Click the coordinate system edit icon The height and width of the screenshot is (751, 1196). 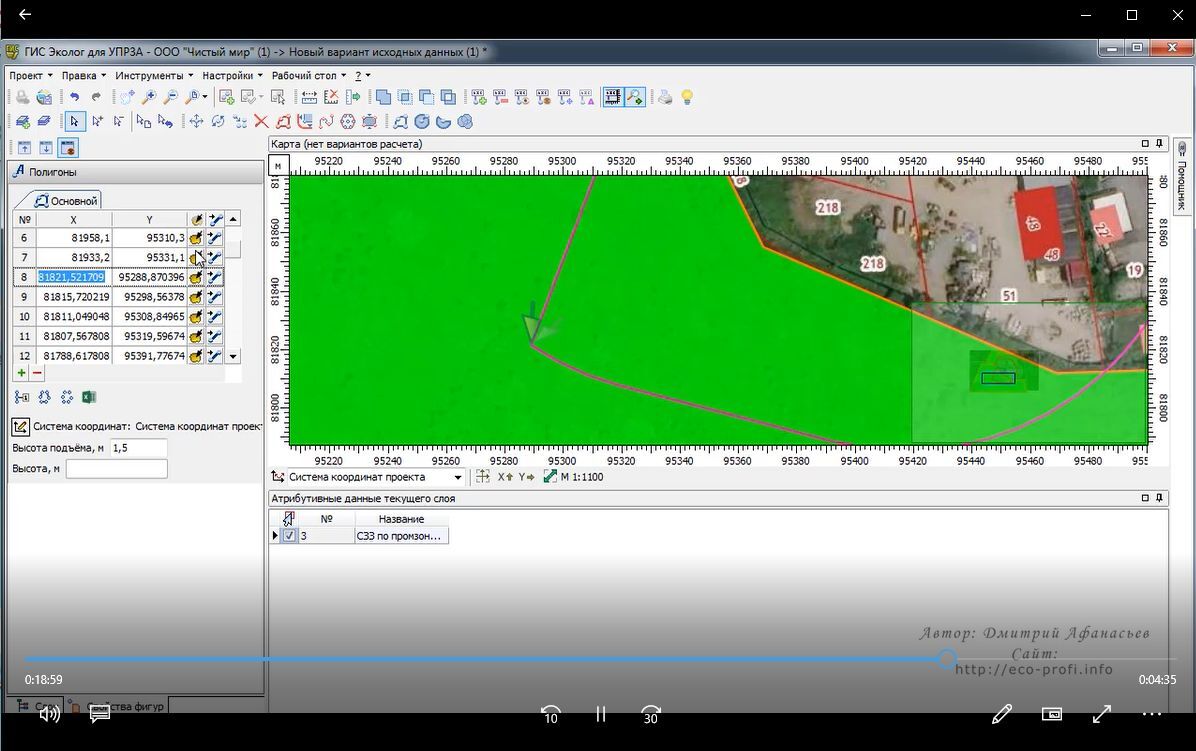click(20, 427)
